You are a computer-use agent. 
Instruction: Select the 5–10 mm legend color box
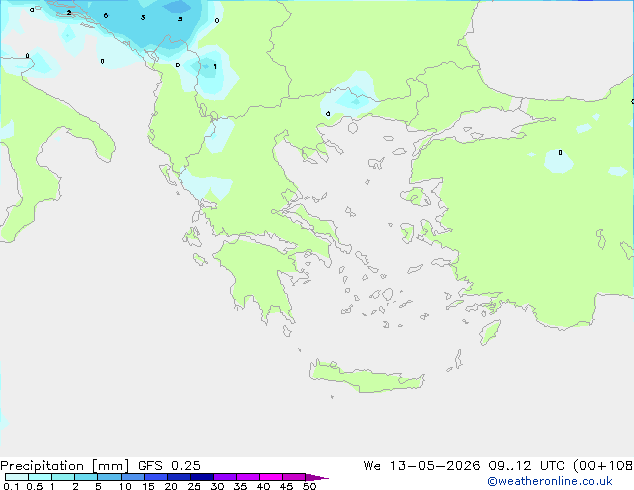[x=109, y=477]
